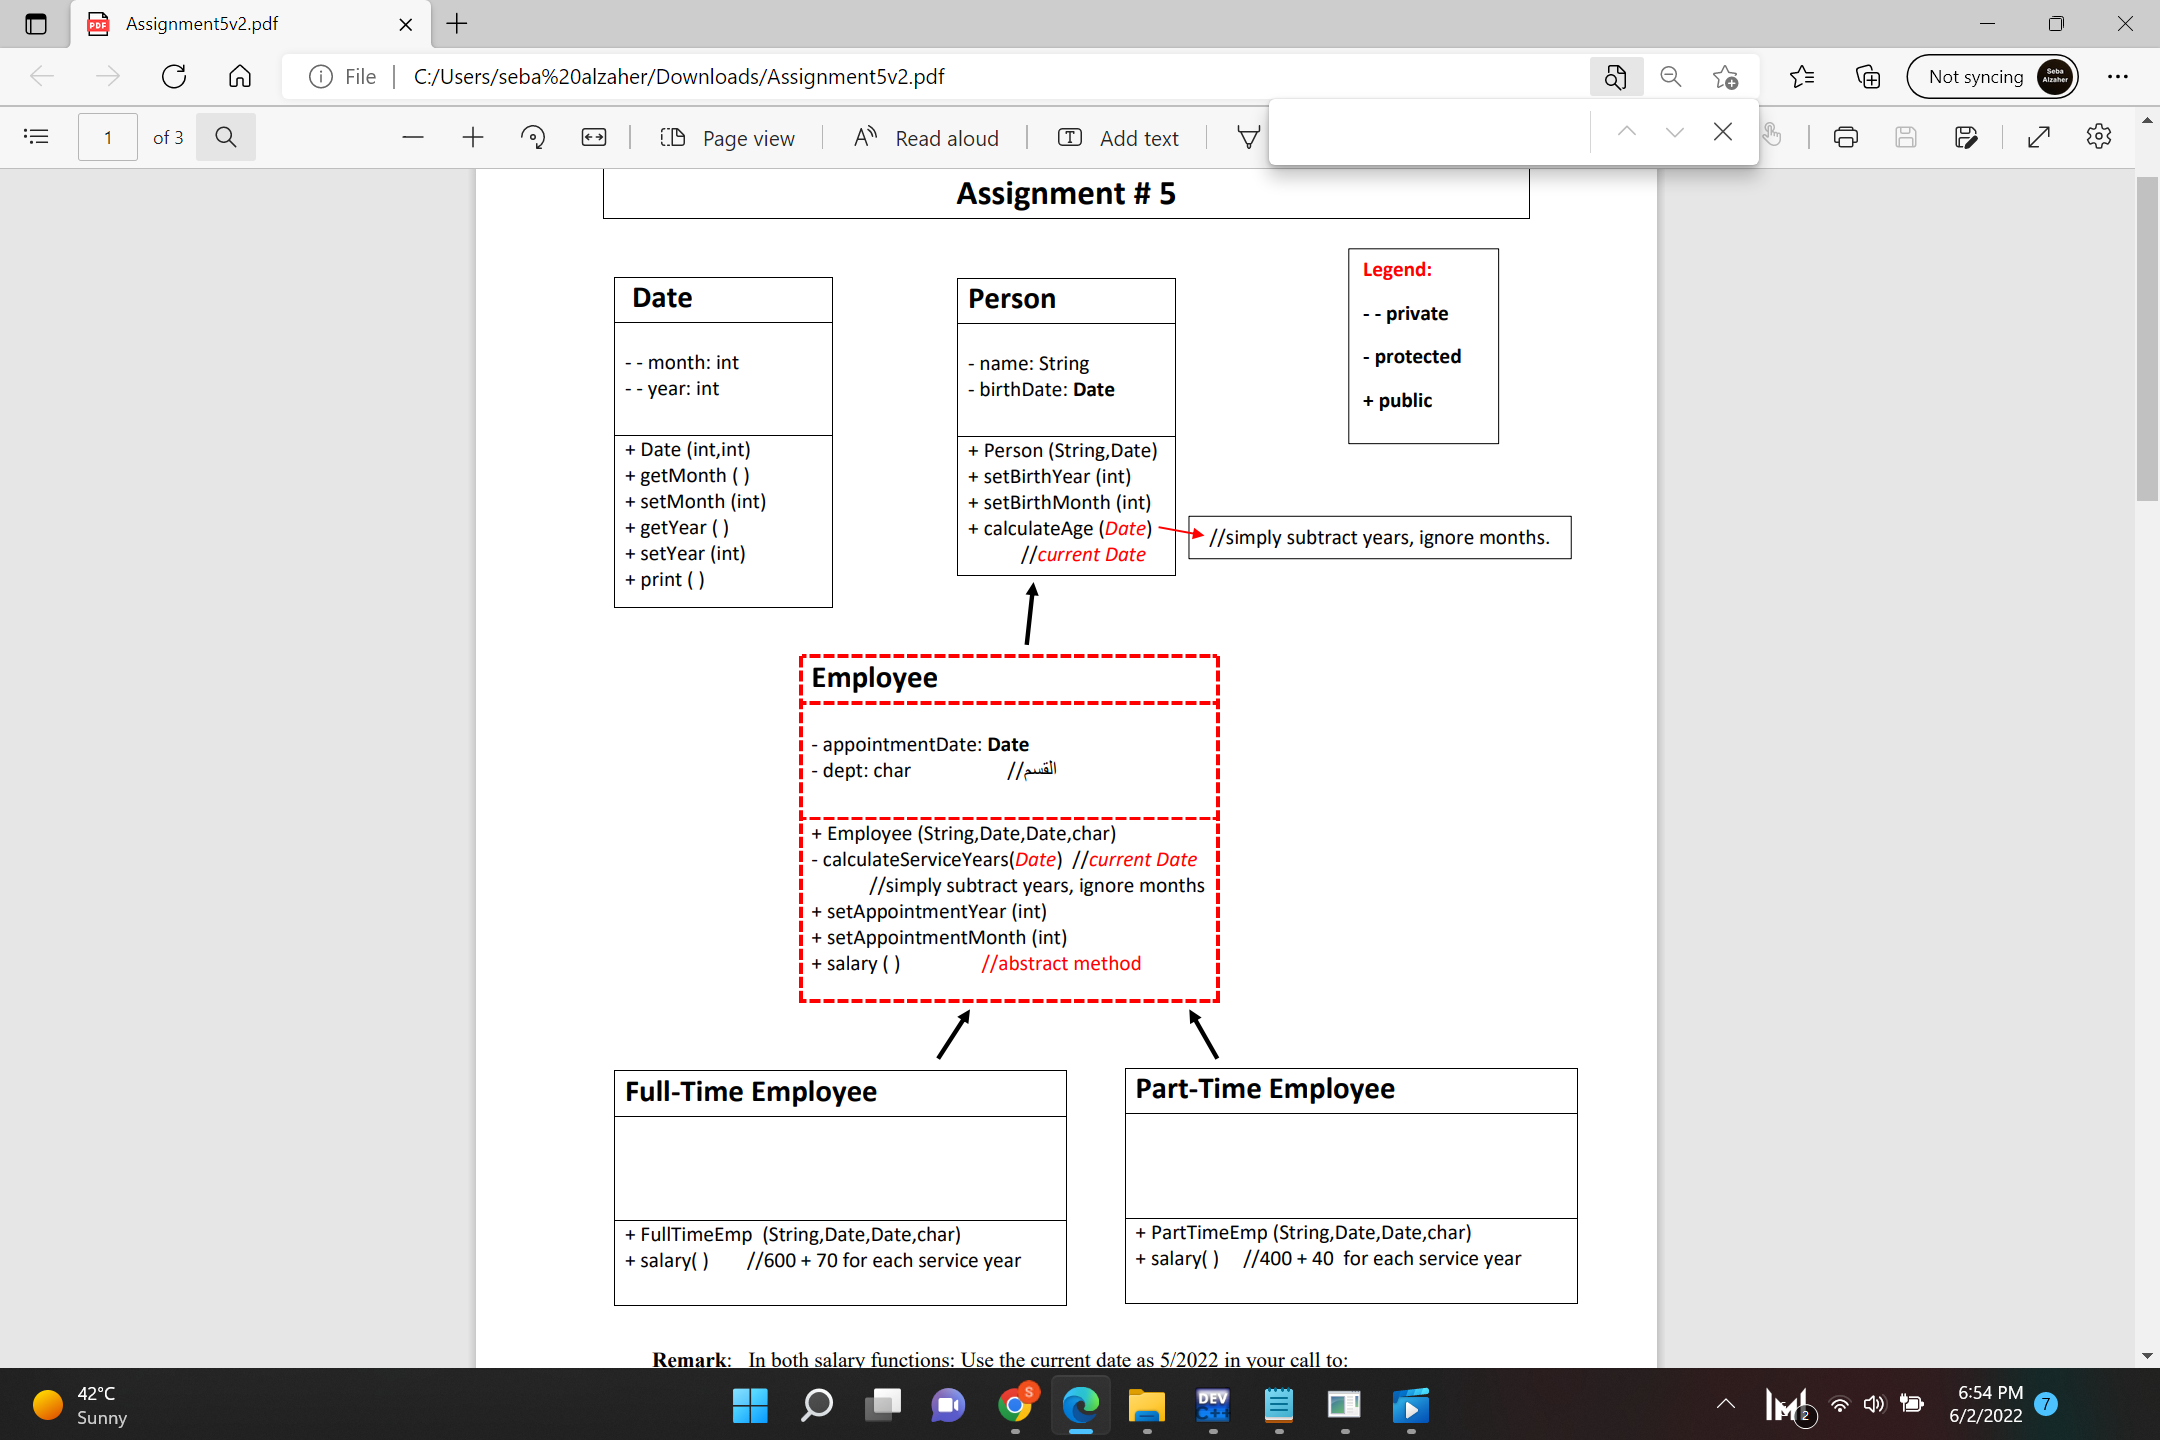
Task: Start Read aloud
Action: tap(926, 138)
